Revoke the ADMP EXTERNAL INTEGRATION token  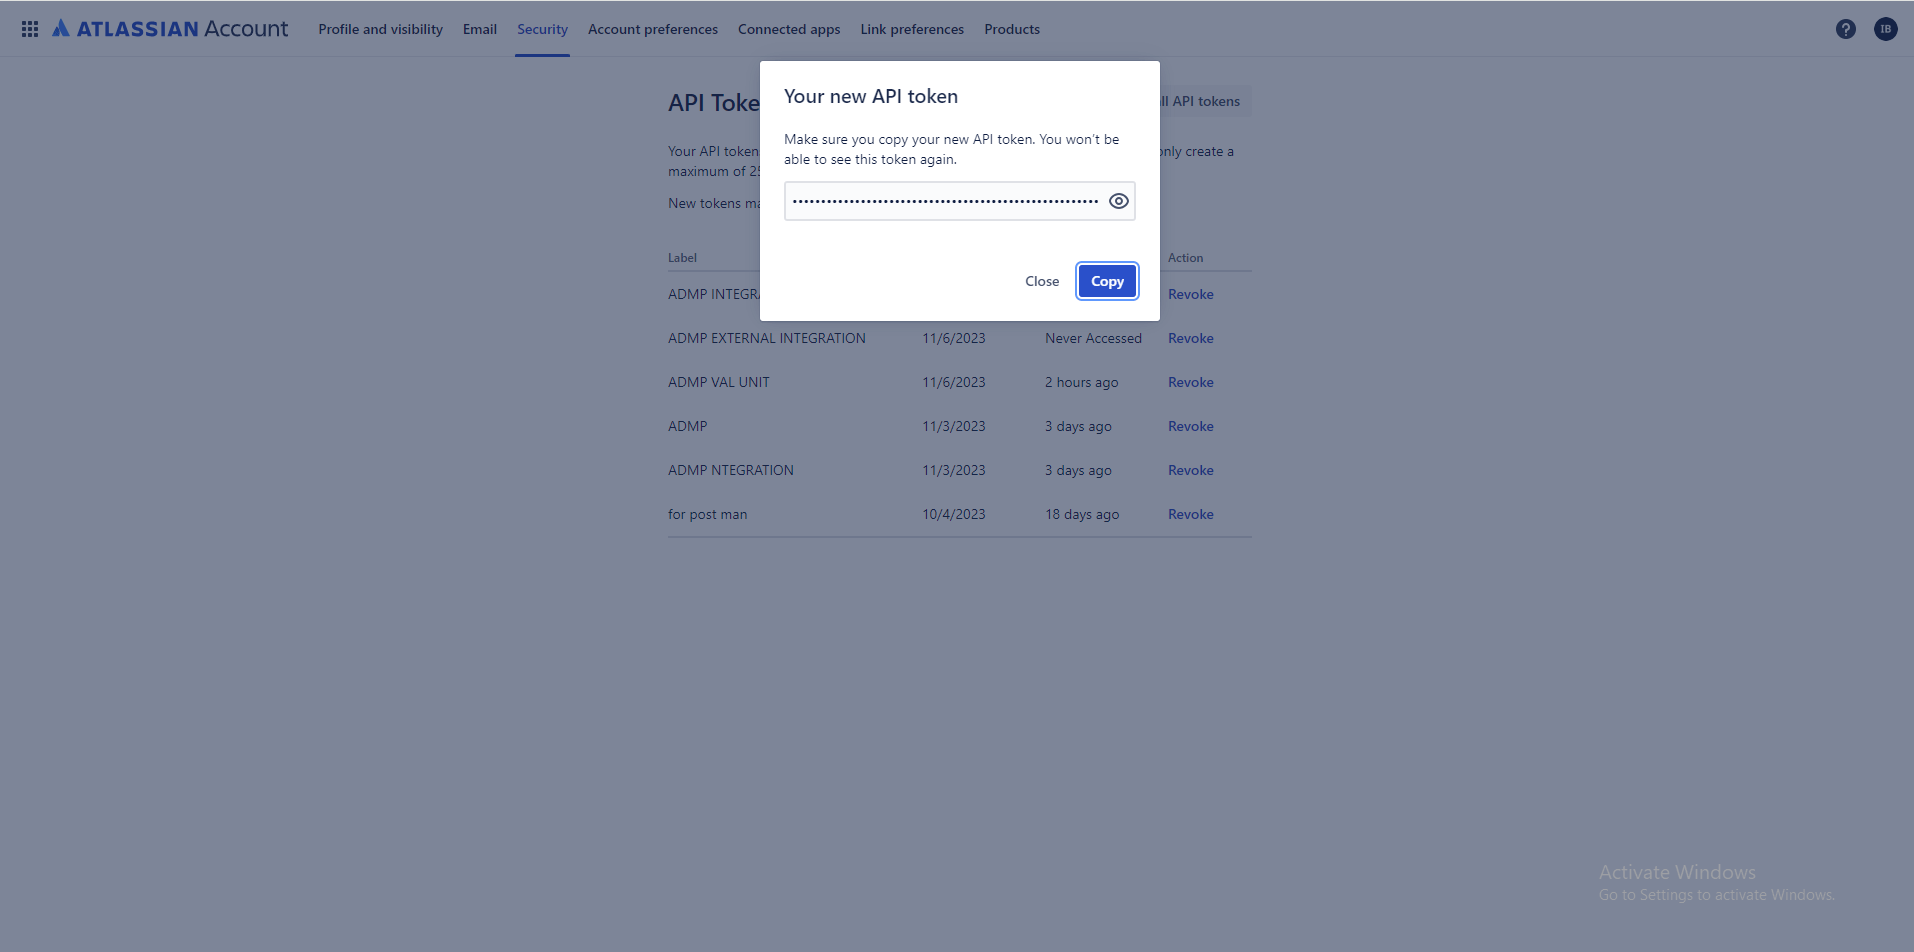(x=1190, y=338)
